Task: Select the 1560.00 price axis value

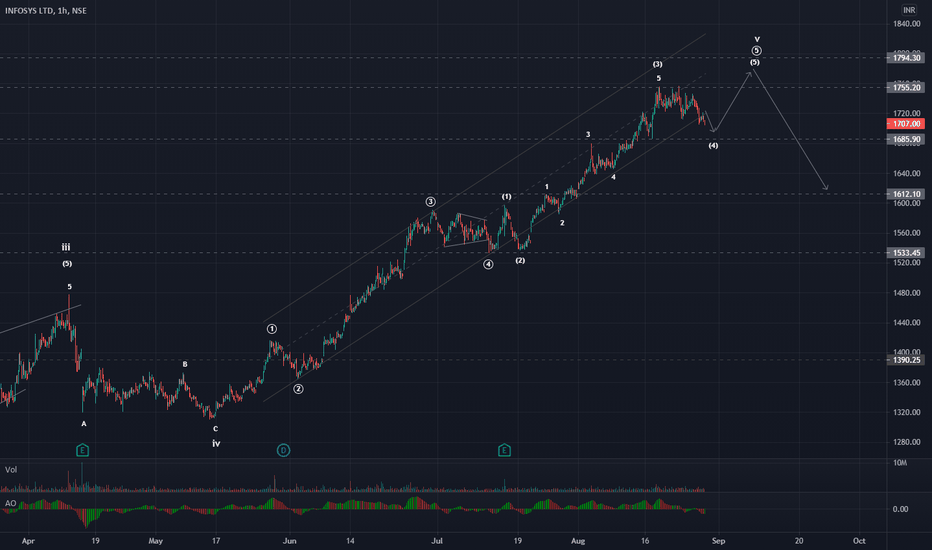Action: point(906,233)
